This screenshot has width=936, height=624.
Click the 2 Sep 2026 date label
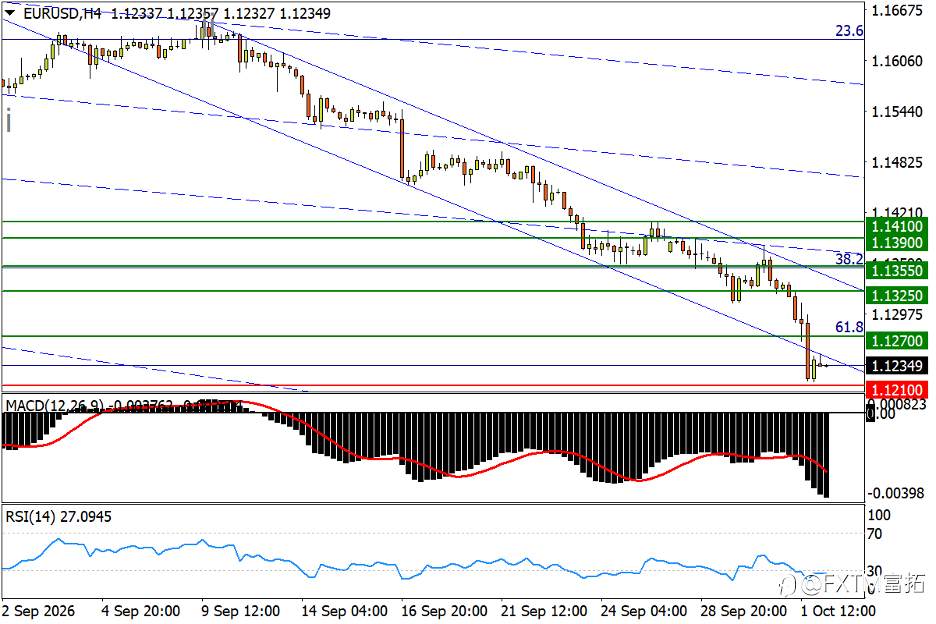(x=39, y=611)
